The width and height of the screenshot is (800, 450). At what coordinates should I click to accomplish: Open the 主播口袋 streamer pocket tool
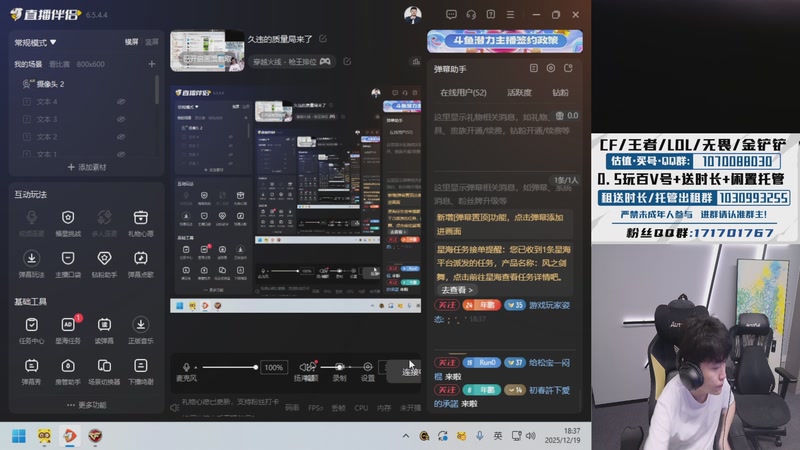68,263
